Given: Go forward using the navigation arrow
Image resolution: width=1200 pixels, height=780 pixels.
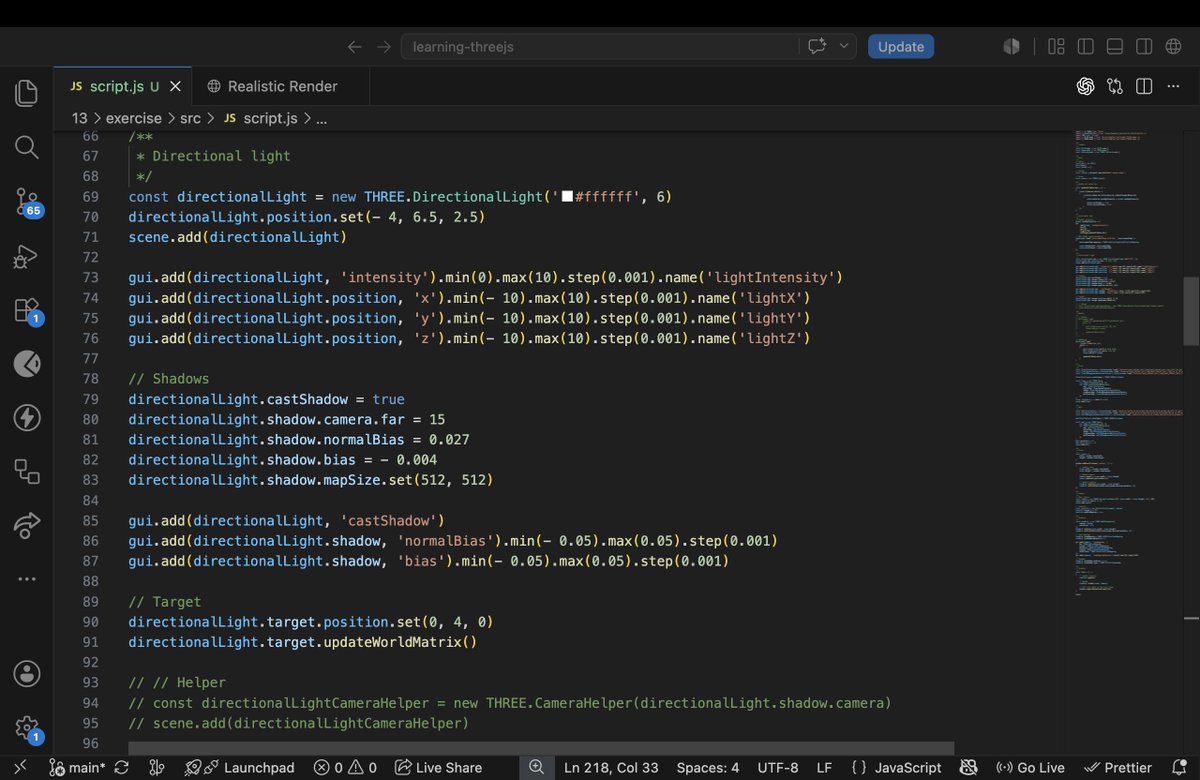Looking at the screenshot, I should coord(384,47).
